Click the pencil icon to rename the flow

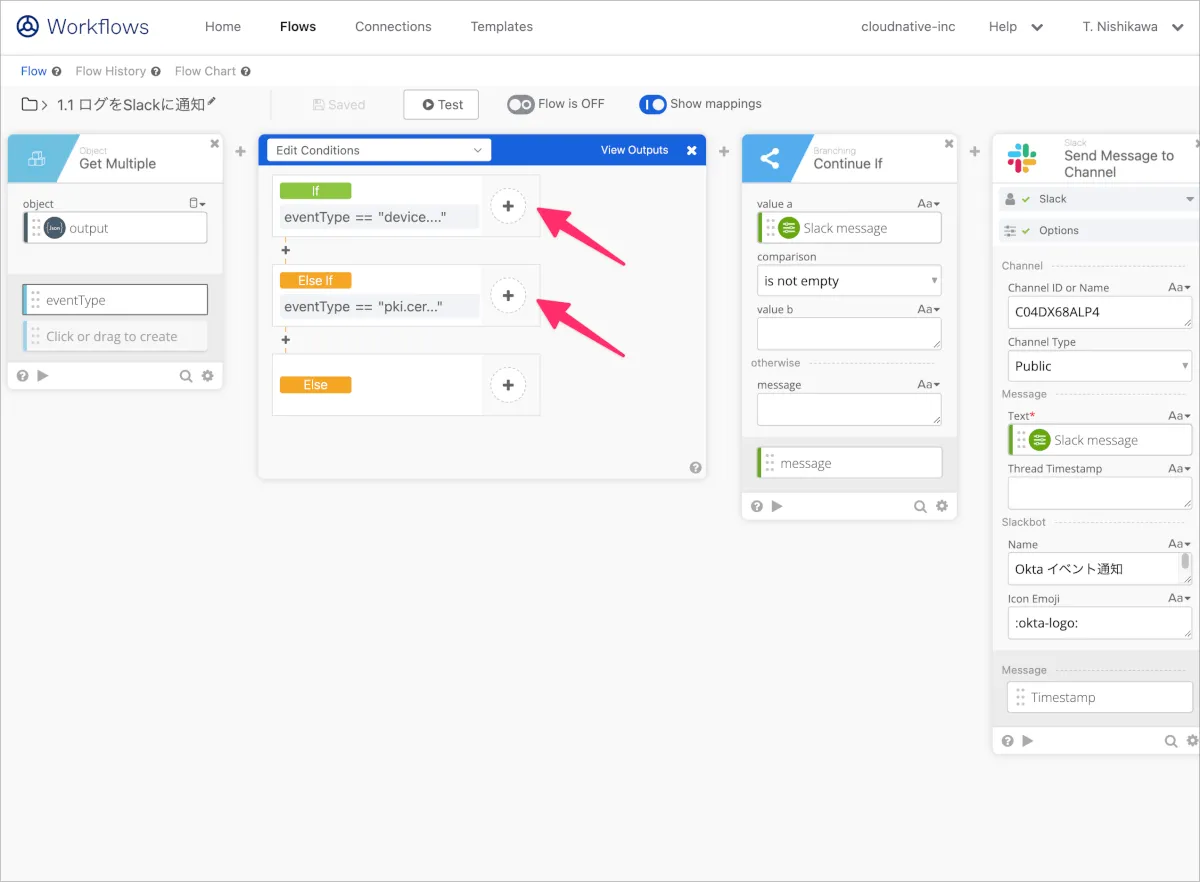click(x=211, y=103)
